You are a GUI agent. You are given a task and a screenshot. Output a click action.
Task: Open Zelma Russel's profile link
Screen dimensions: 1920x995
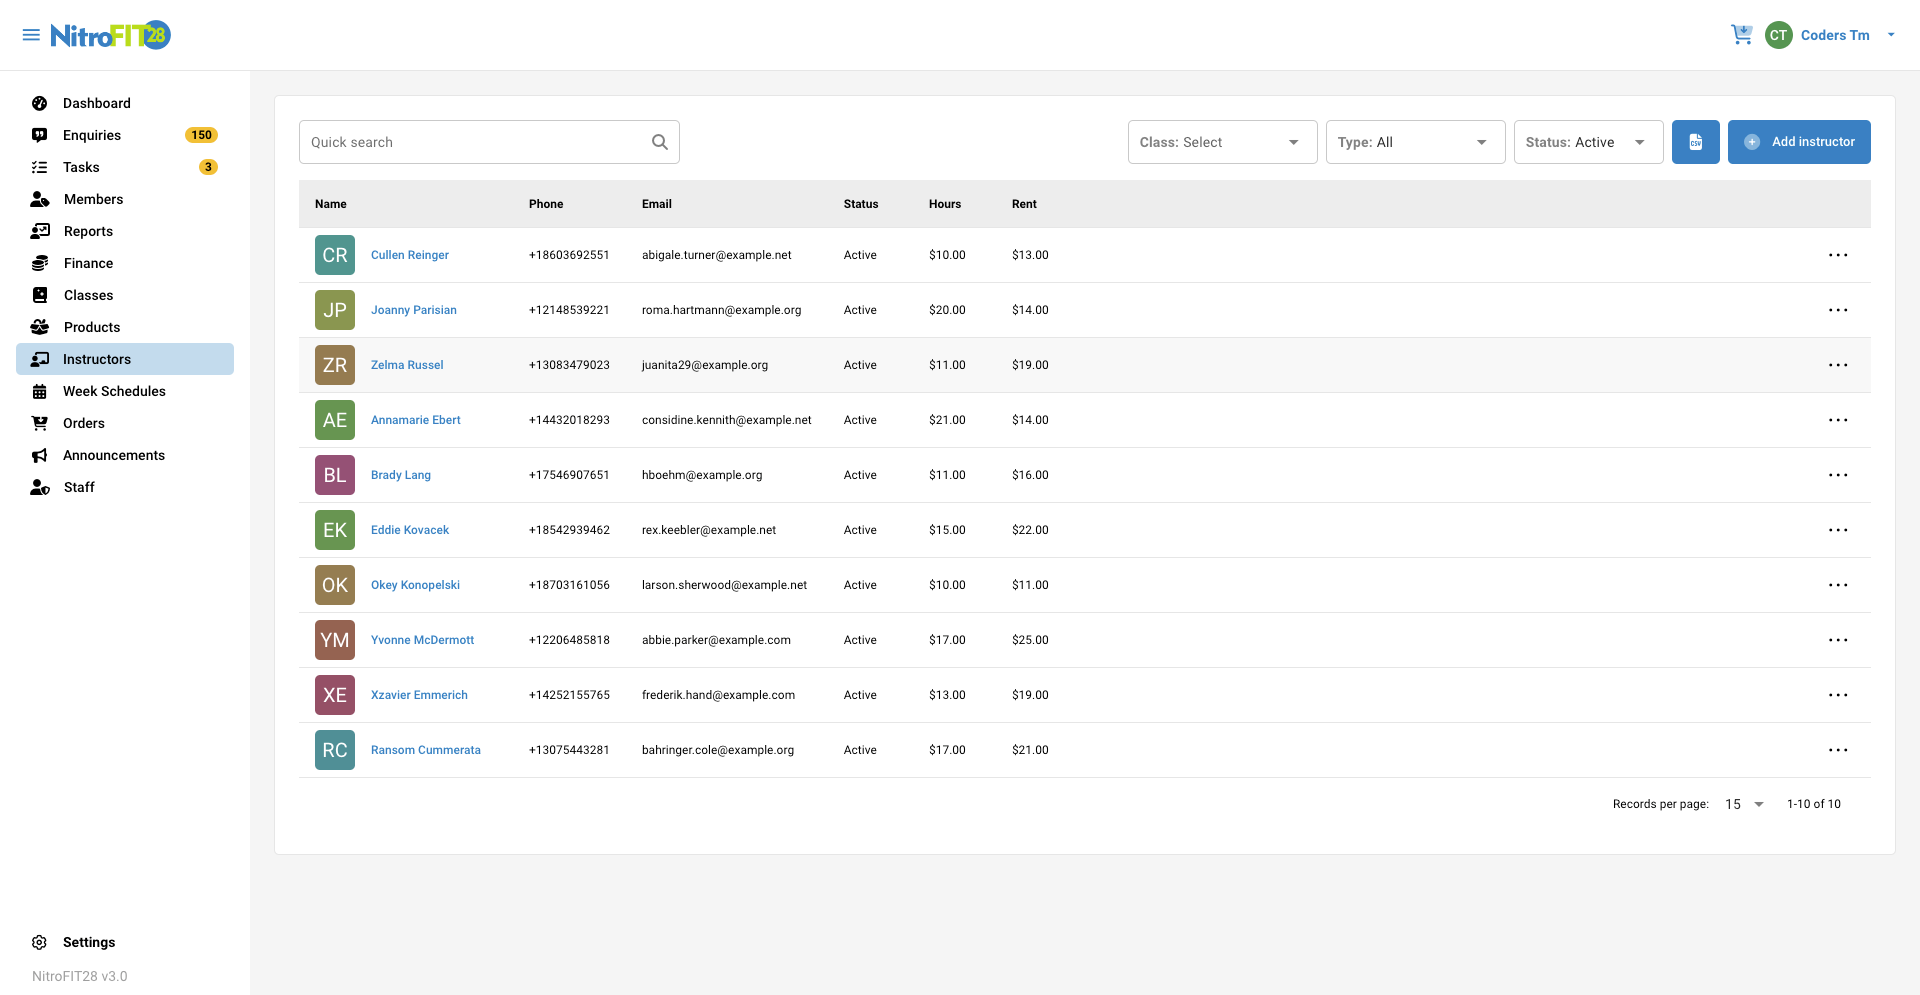[407, 365]
